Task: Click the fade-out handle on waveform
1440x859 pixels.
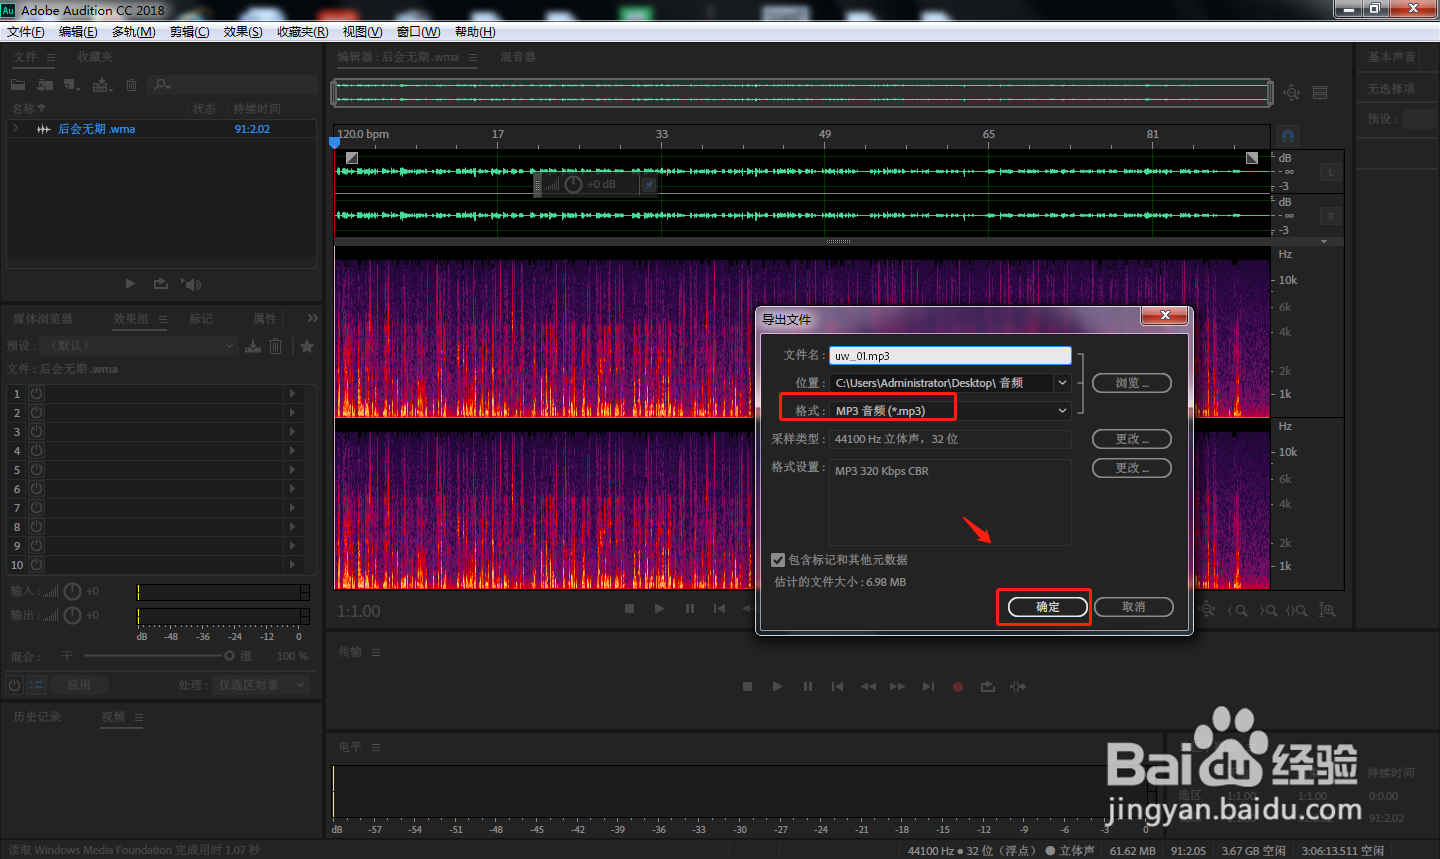Action: coord(1252,158)
